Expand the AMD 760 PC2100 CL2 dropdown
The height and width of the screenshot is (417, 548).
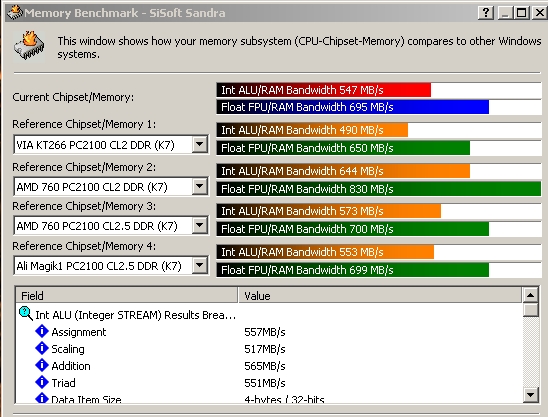point(200,186)
